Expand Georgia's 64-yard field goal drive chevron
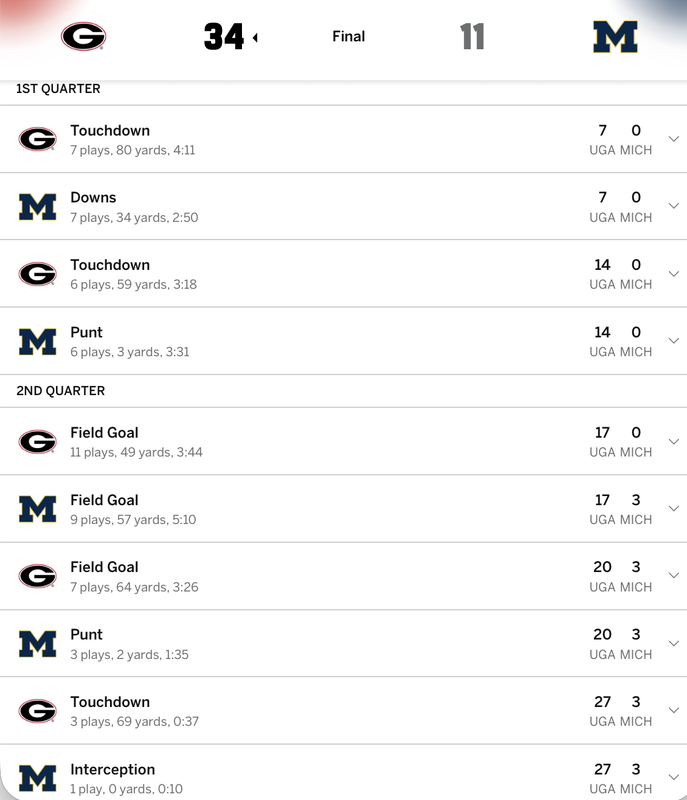This screenshot has height=800, width=687. click(x=673, y=576)
